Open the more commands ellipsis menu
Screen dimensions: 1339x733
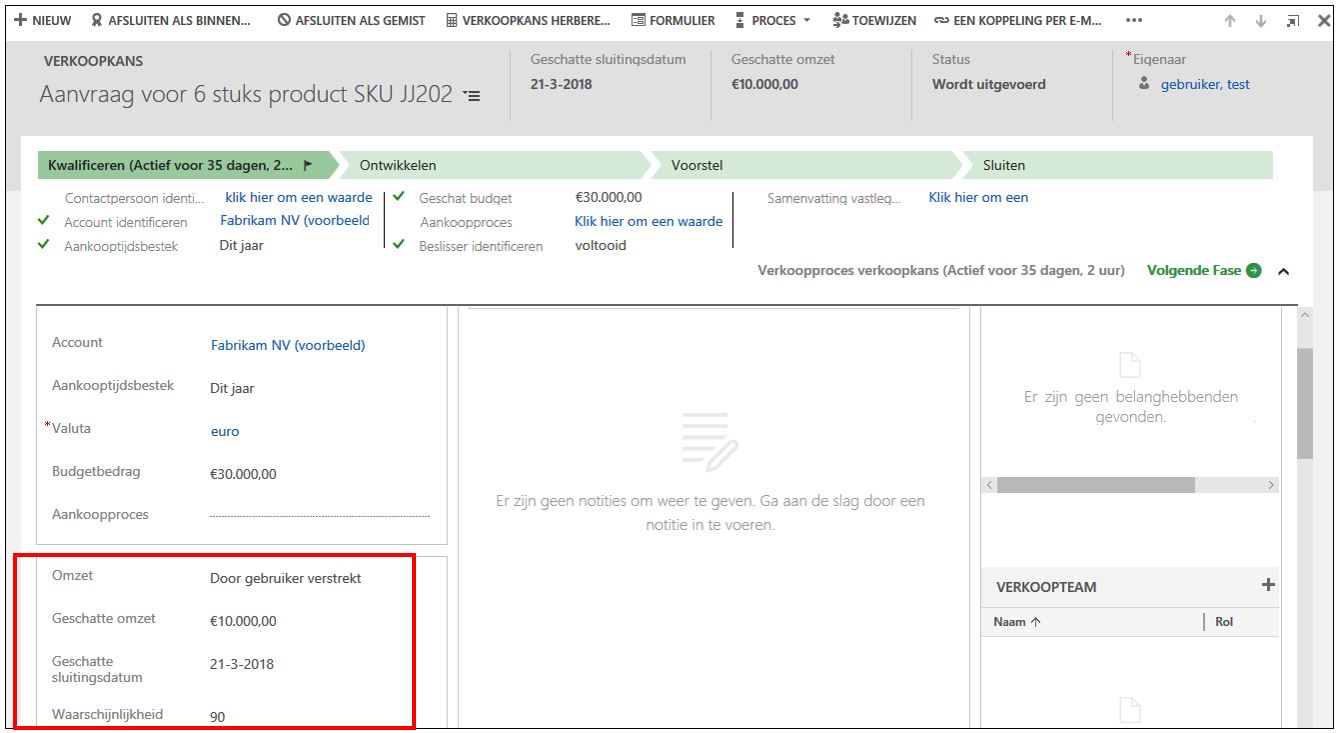[1133, 20]
